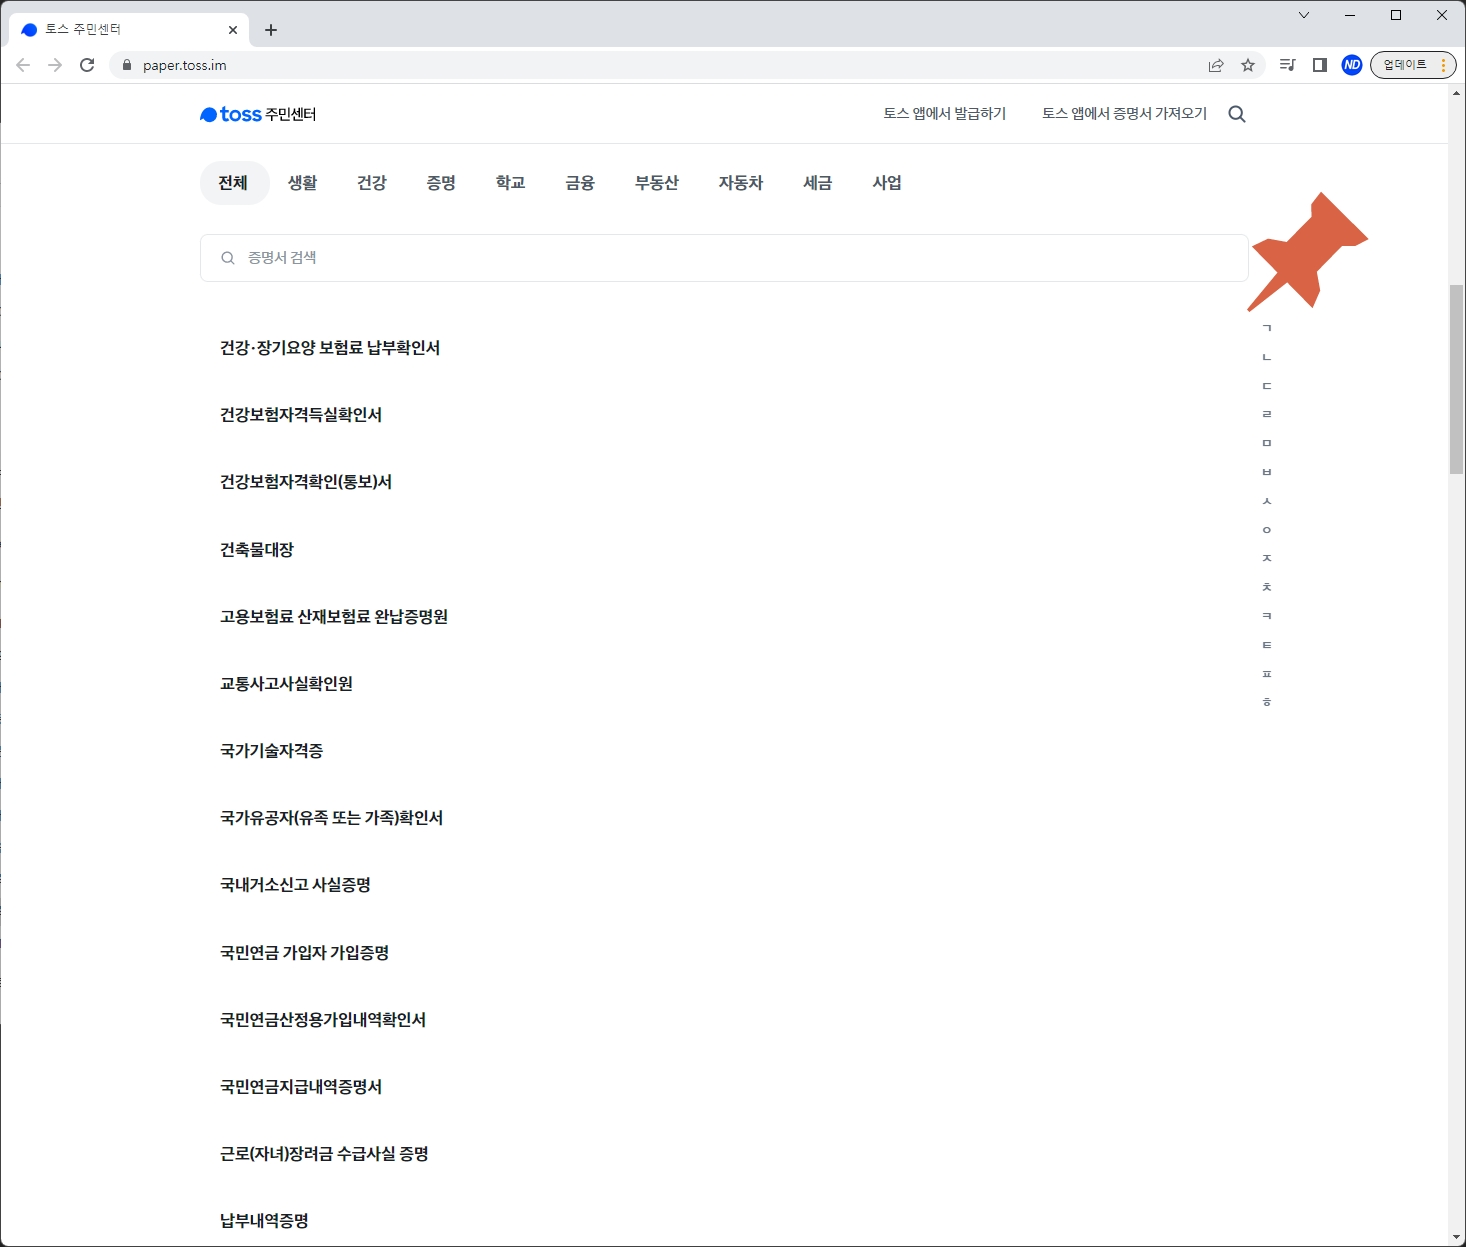
Task: Focus the 증명서 검색 search field
Action: [724, 258]
